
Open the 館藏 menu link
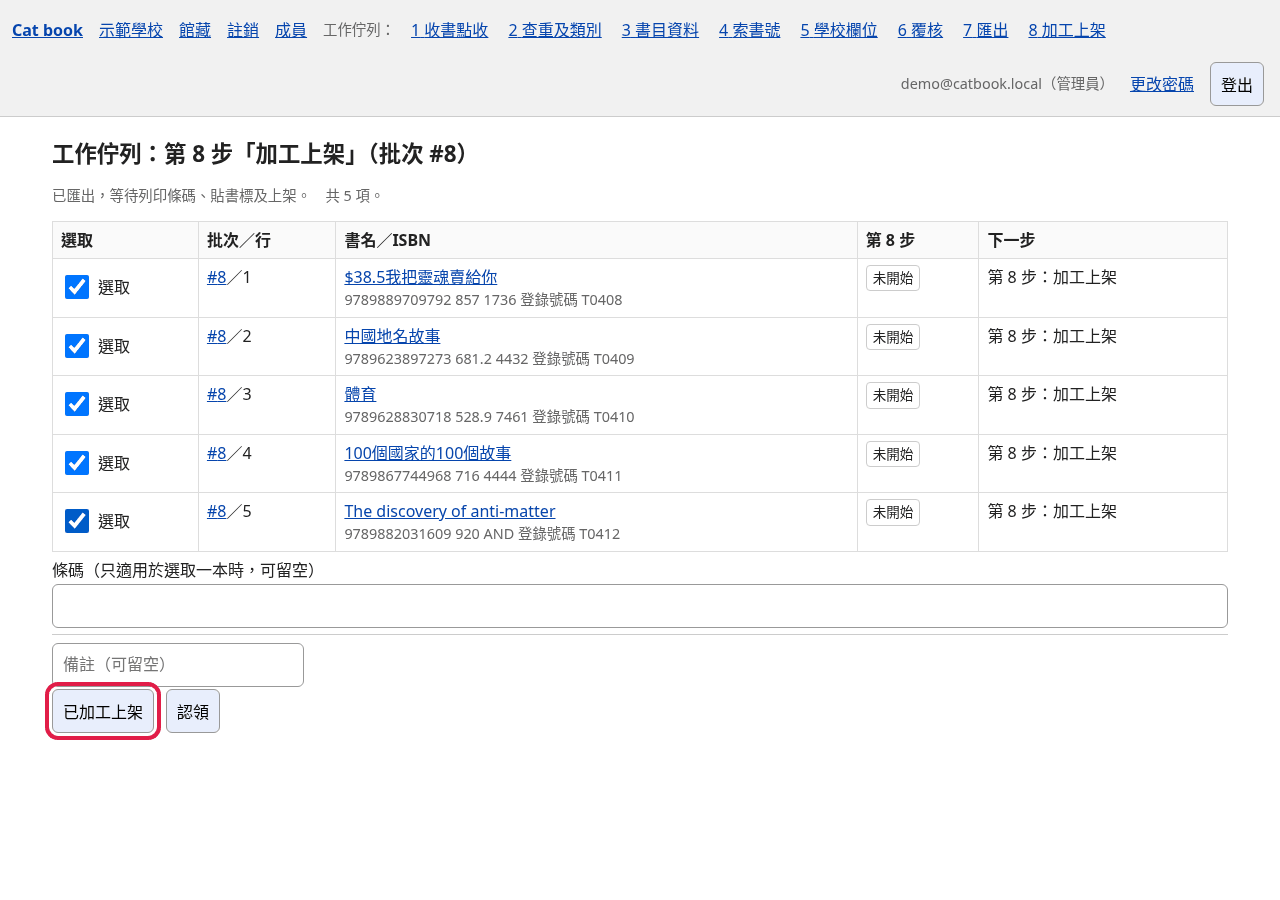[195, 30]
